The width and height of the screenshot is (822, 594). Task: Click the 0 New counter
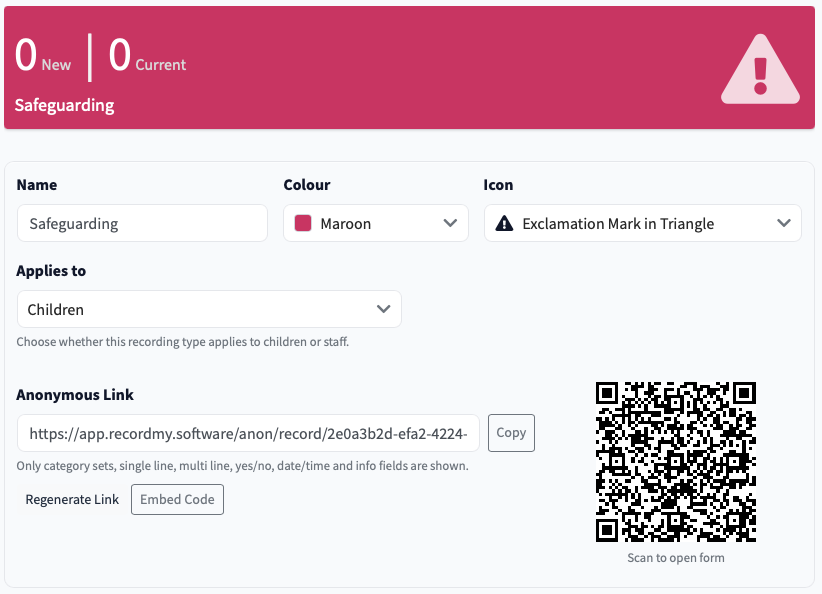tap(43, 55)
